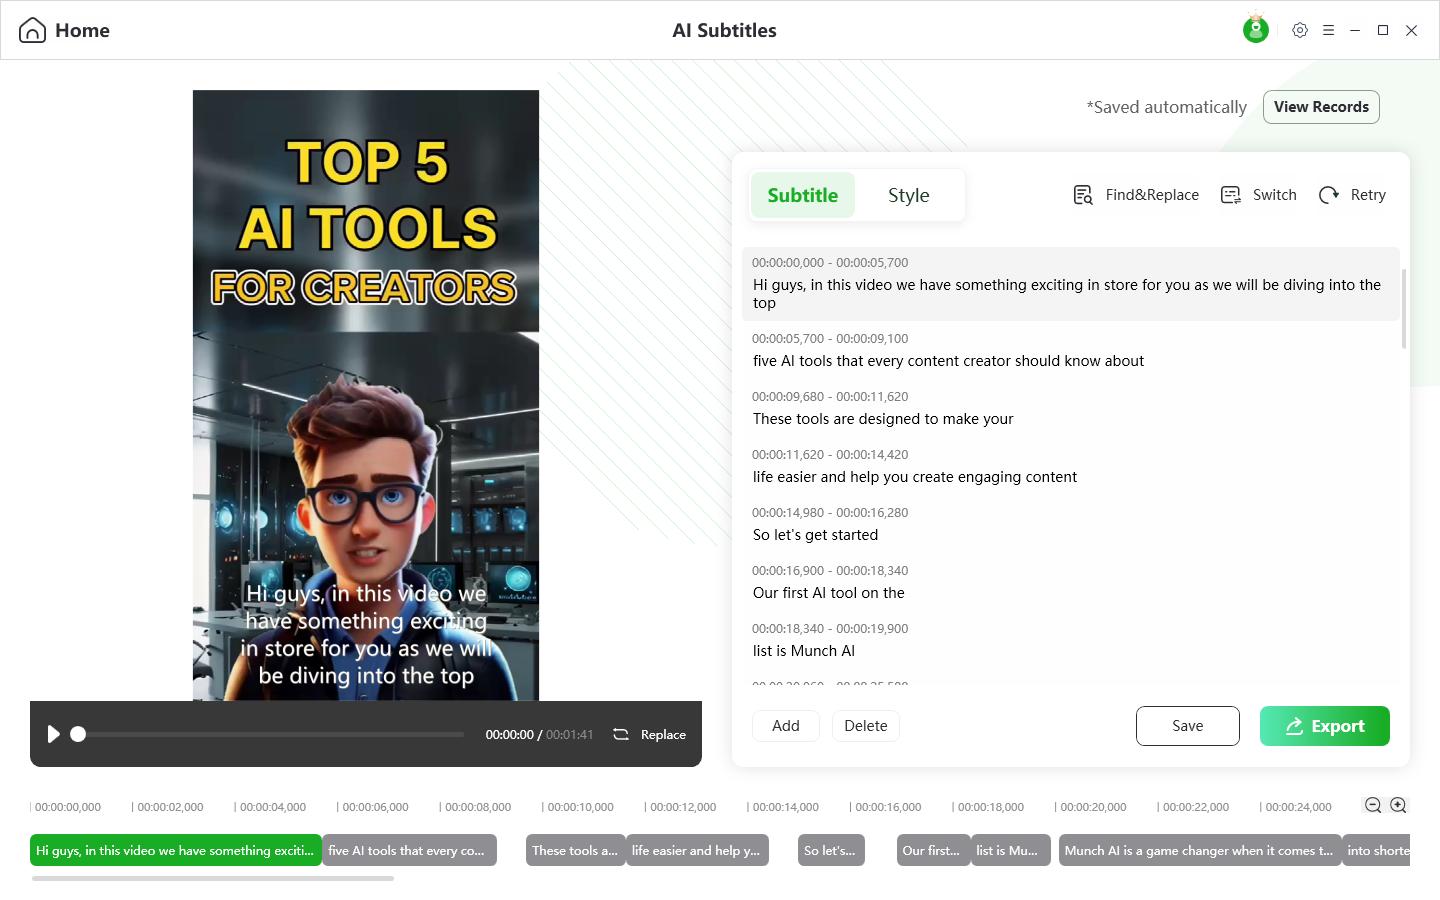Image resolution: width=1440 pixels, height=900 pixels.
Task: Click the Replace video button
Action: [649, 734]
